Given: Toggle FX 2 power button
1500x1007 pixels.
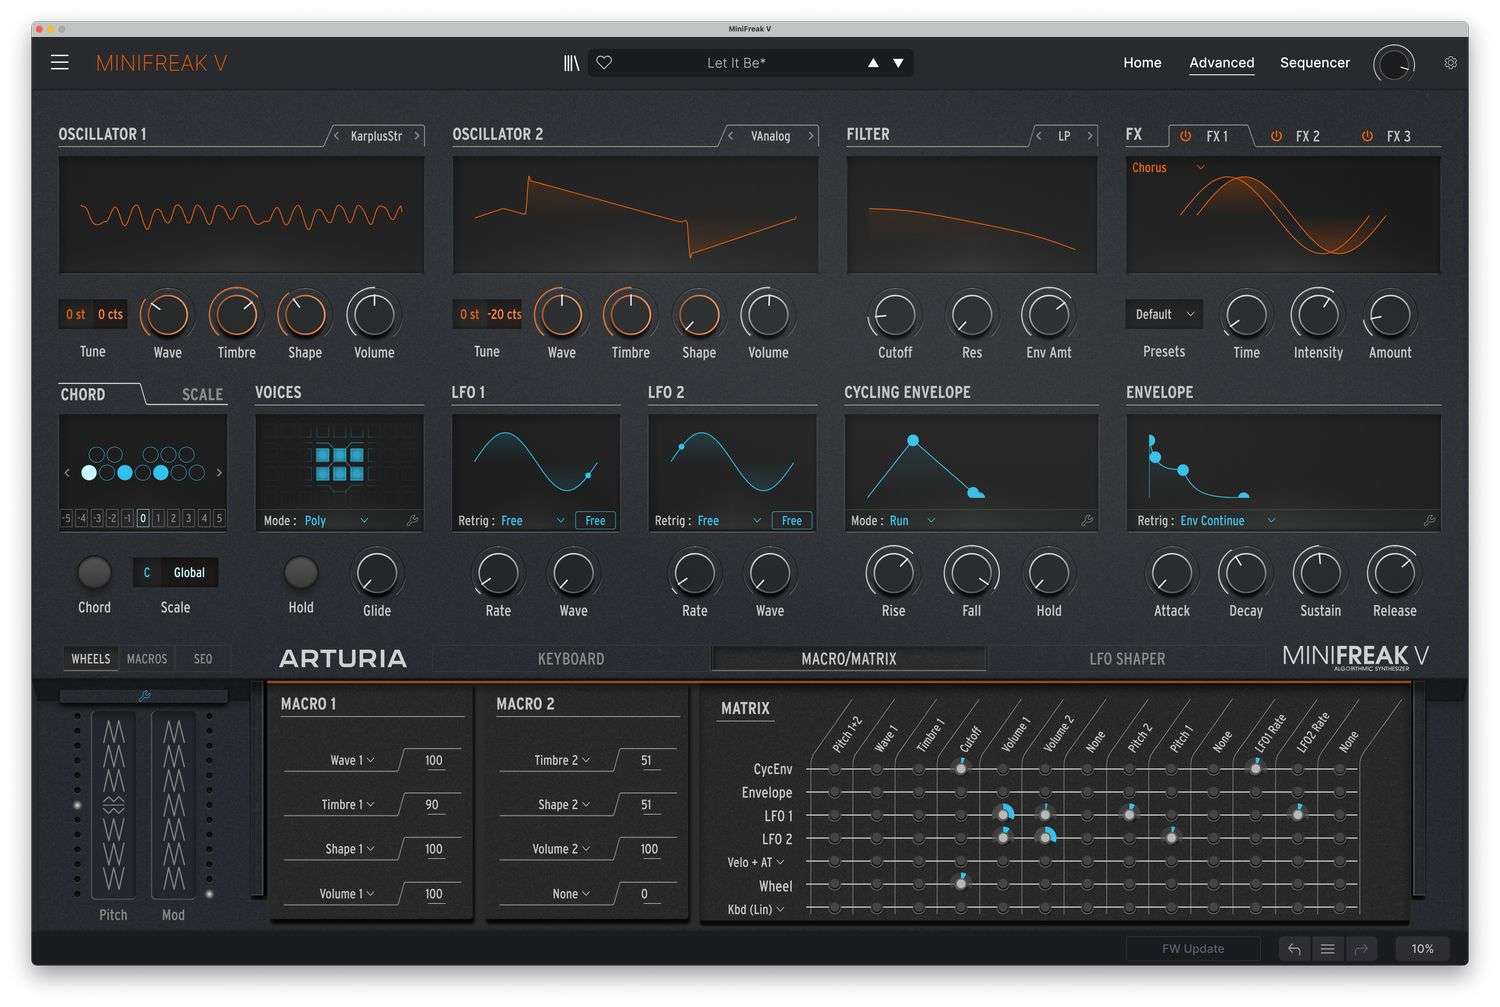Looking at the screenshot, I should [x=1276, y=136].
